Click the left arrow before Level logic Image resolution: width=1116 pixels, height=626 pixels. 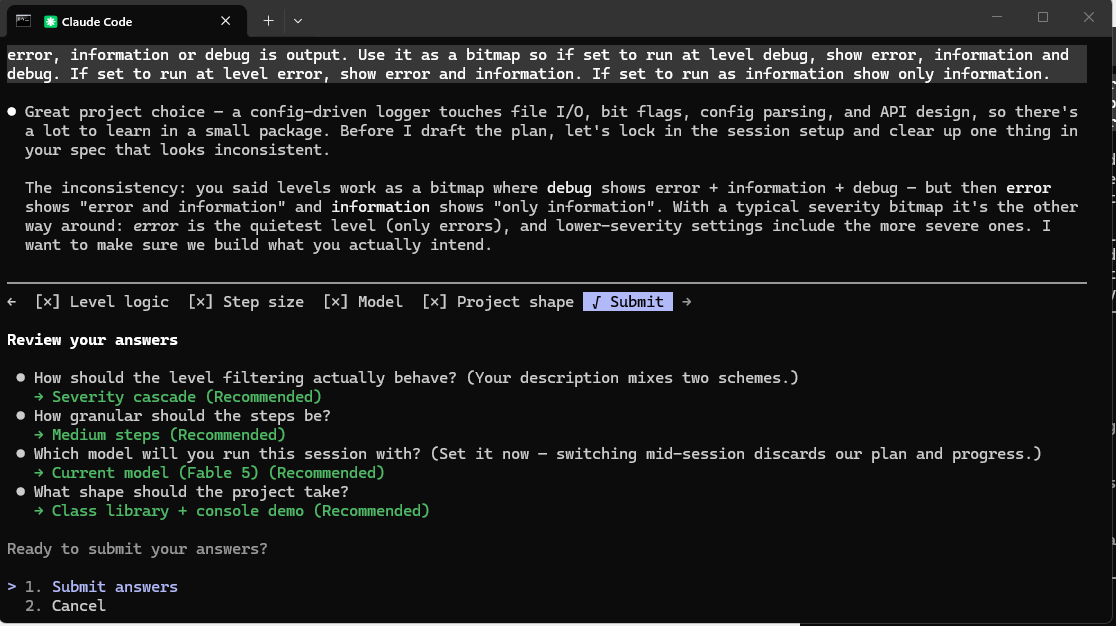pos(12,302)
